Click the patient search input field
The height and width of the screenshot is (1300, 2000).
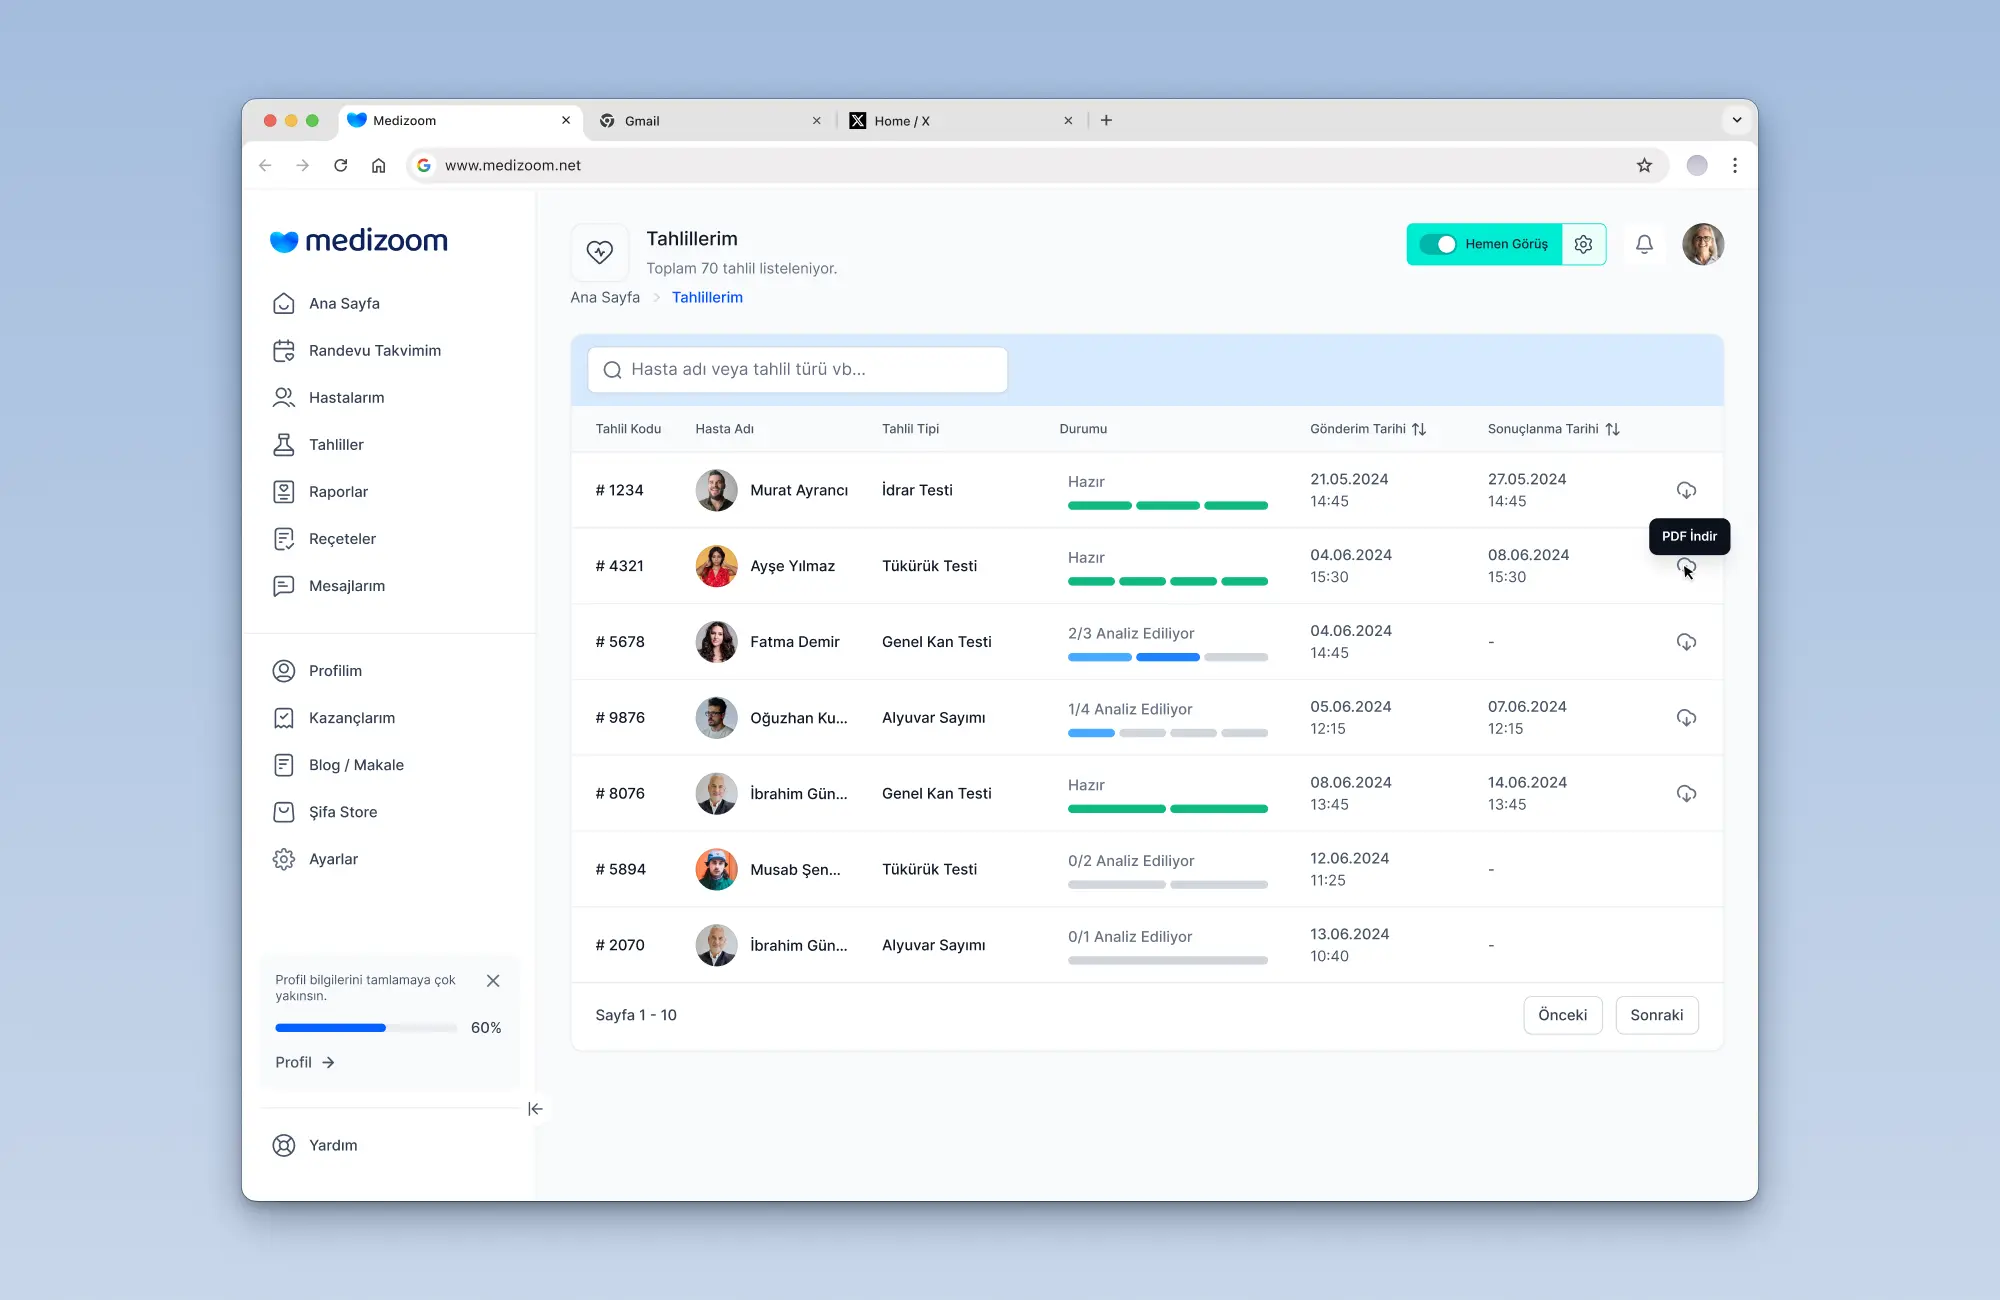tap(797, 370)
